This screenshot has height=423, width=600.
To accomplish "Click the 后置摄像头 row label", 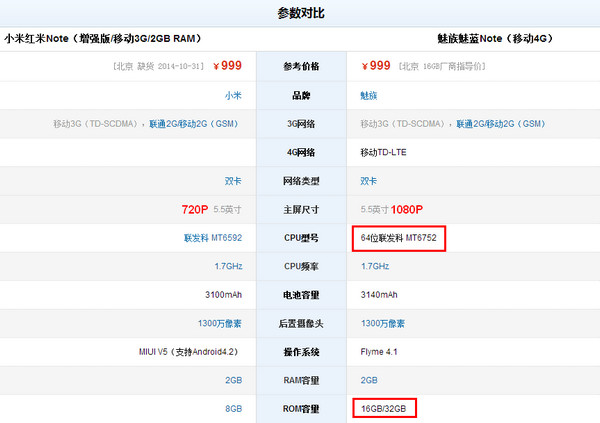I will coord(301,323).
